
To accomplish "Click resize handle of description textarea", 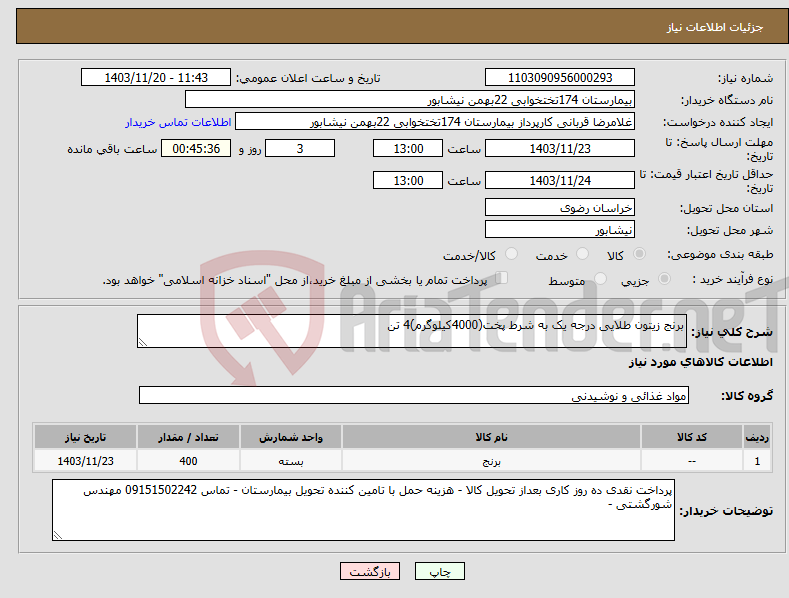I will click(x=143, y=342).
